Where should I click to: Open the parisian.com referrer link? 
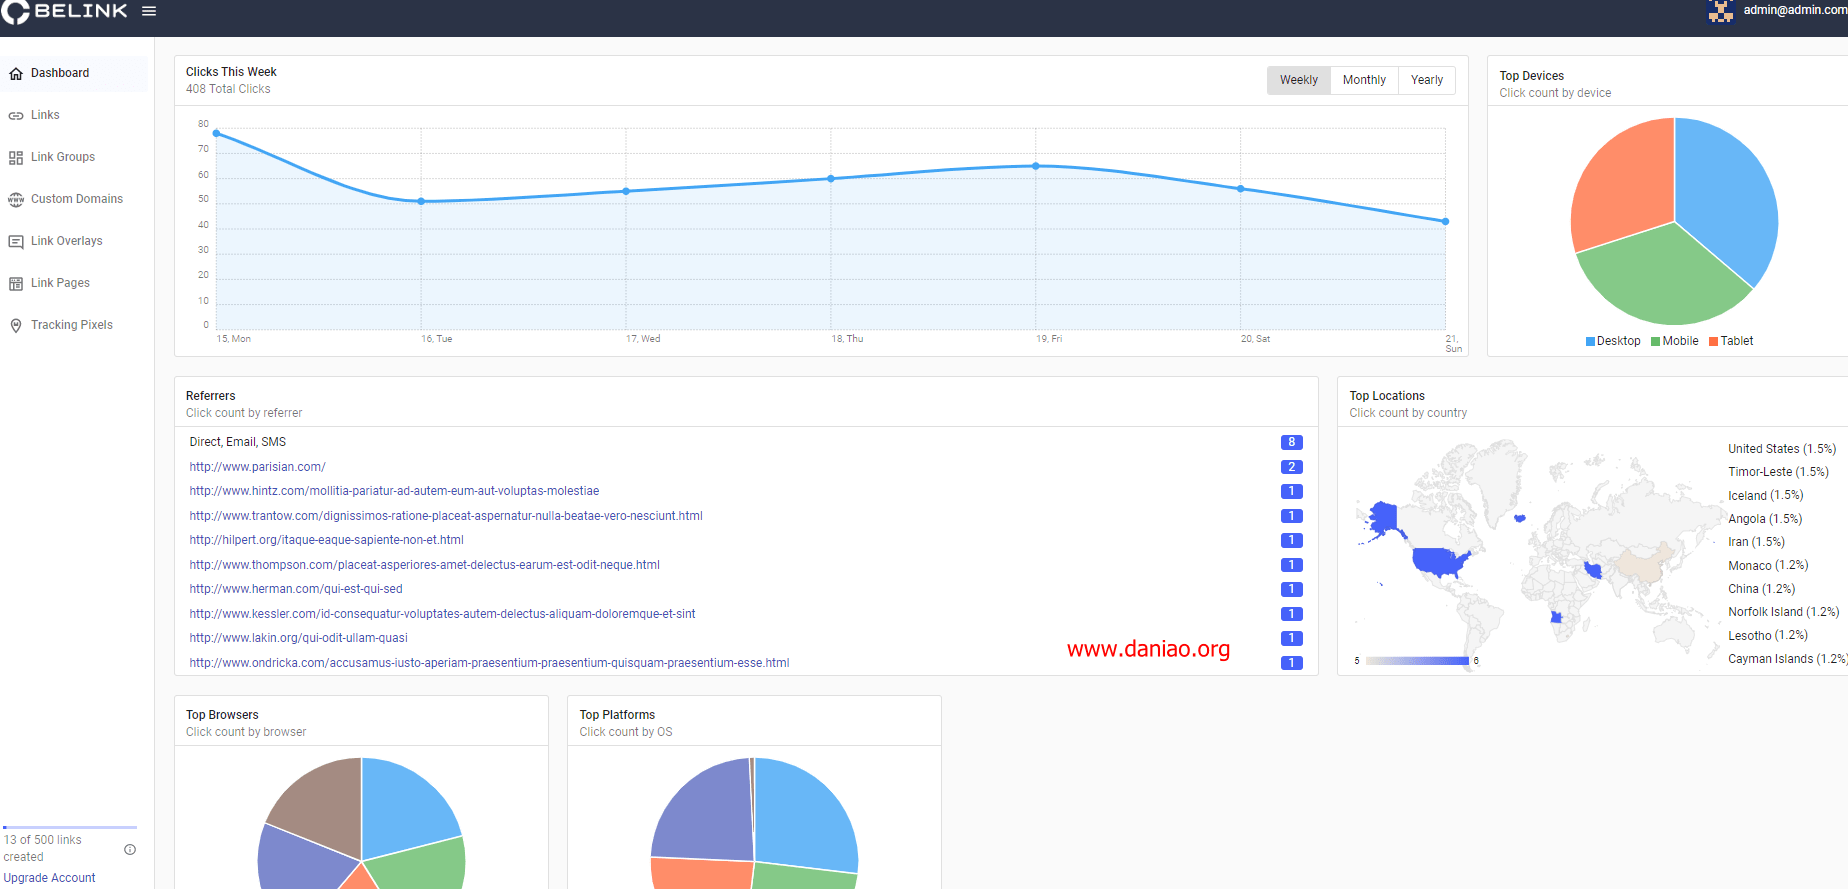(257, 467)
